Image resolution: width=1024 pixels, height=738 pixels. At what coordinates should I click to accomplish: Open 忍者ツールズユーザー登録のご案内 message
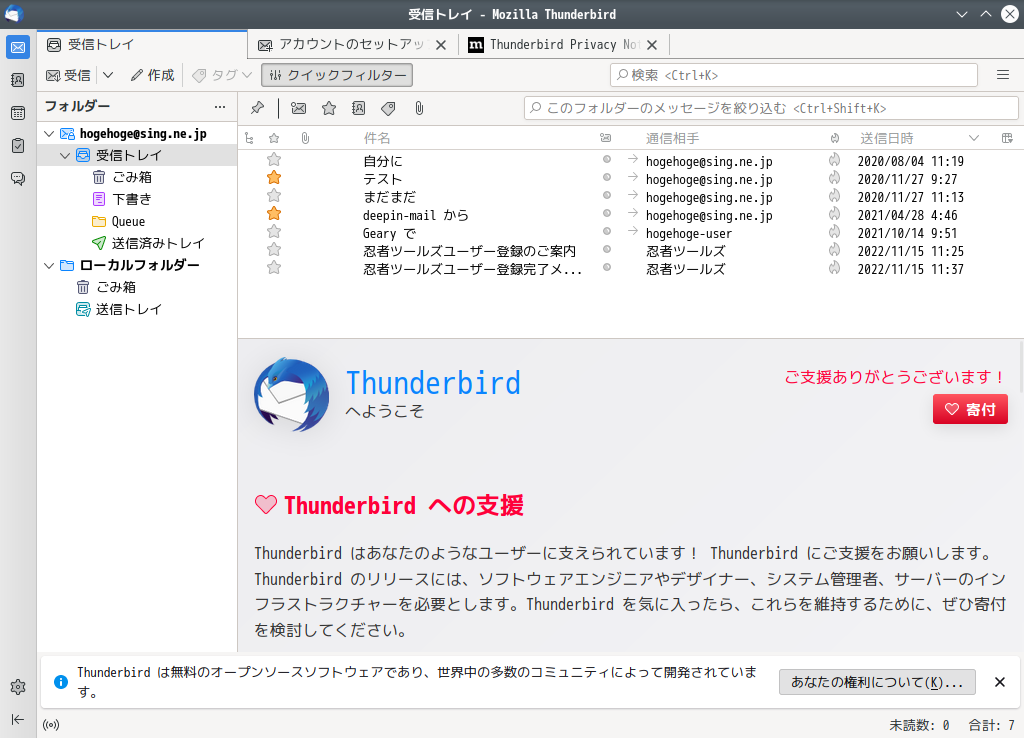point(470,251)
